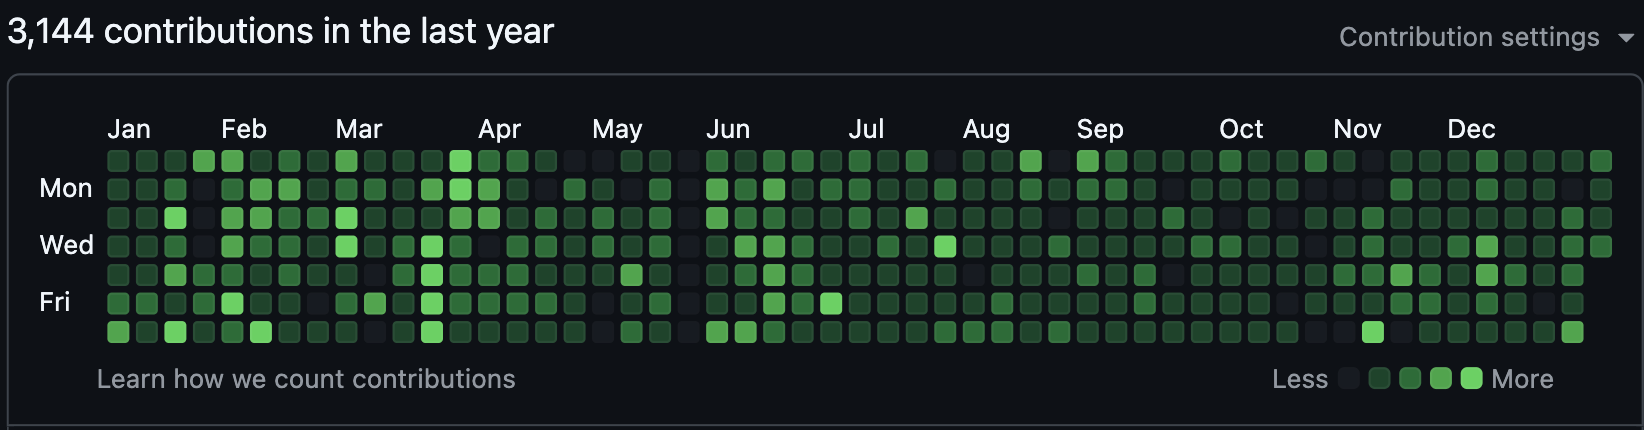Click the 'More' legend label

coord(1522,379)
